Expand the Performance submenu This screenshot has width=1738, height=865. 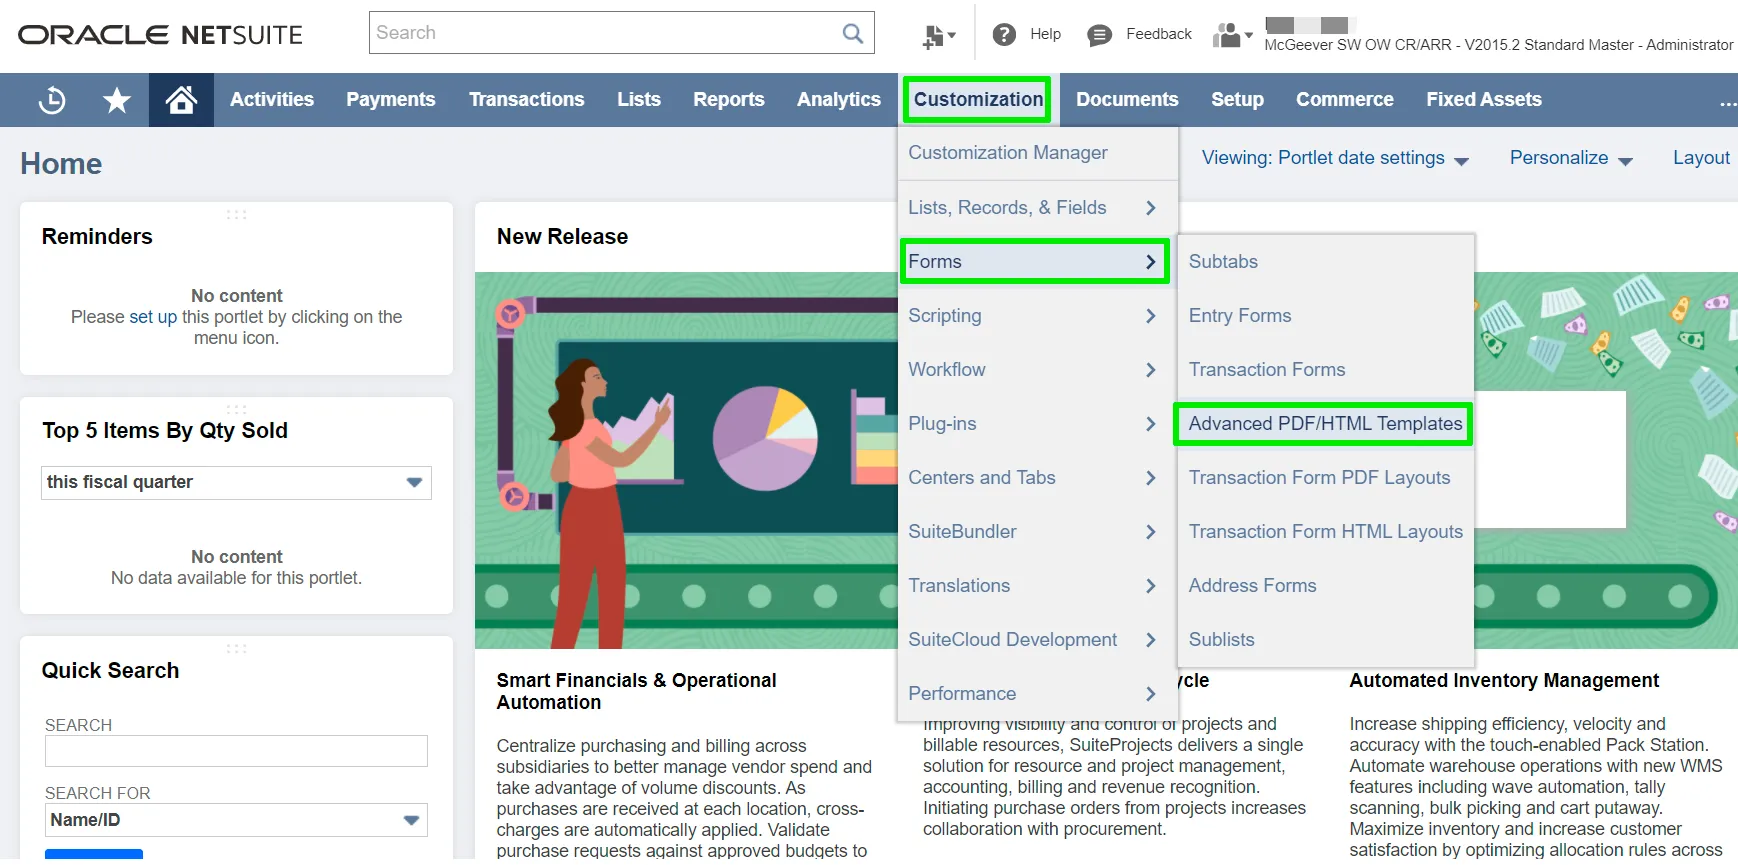[1037, 693]
